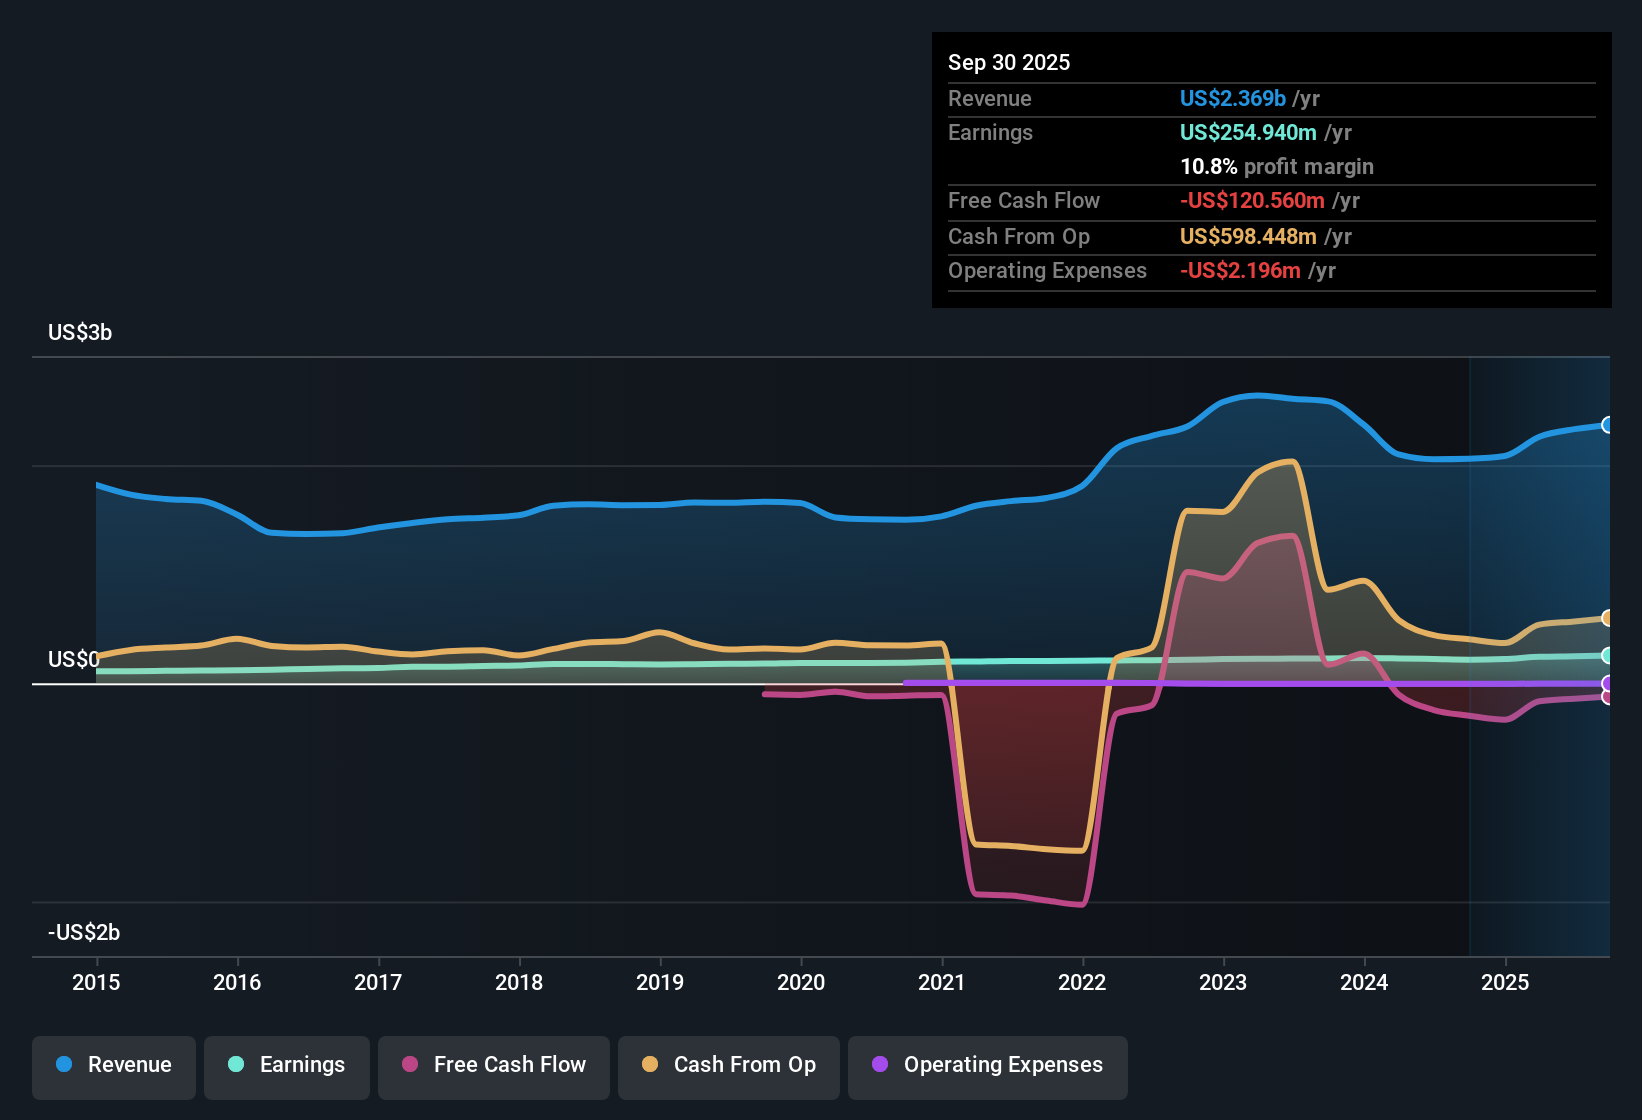Screen dimensions: 1642x1120
Task: Click the orange Cash From Op legend dot
Action: [x=650, y=1065]
